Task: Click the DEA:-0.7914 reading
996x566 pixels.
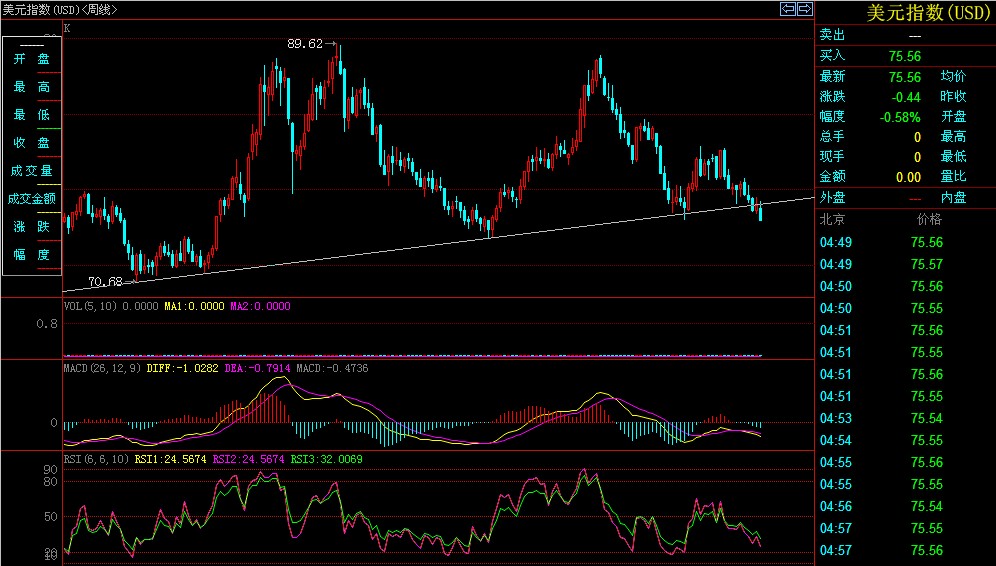Action: 257,368
